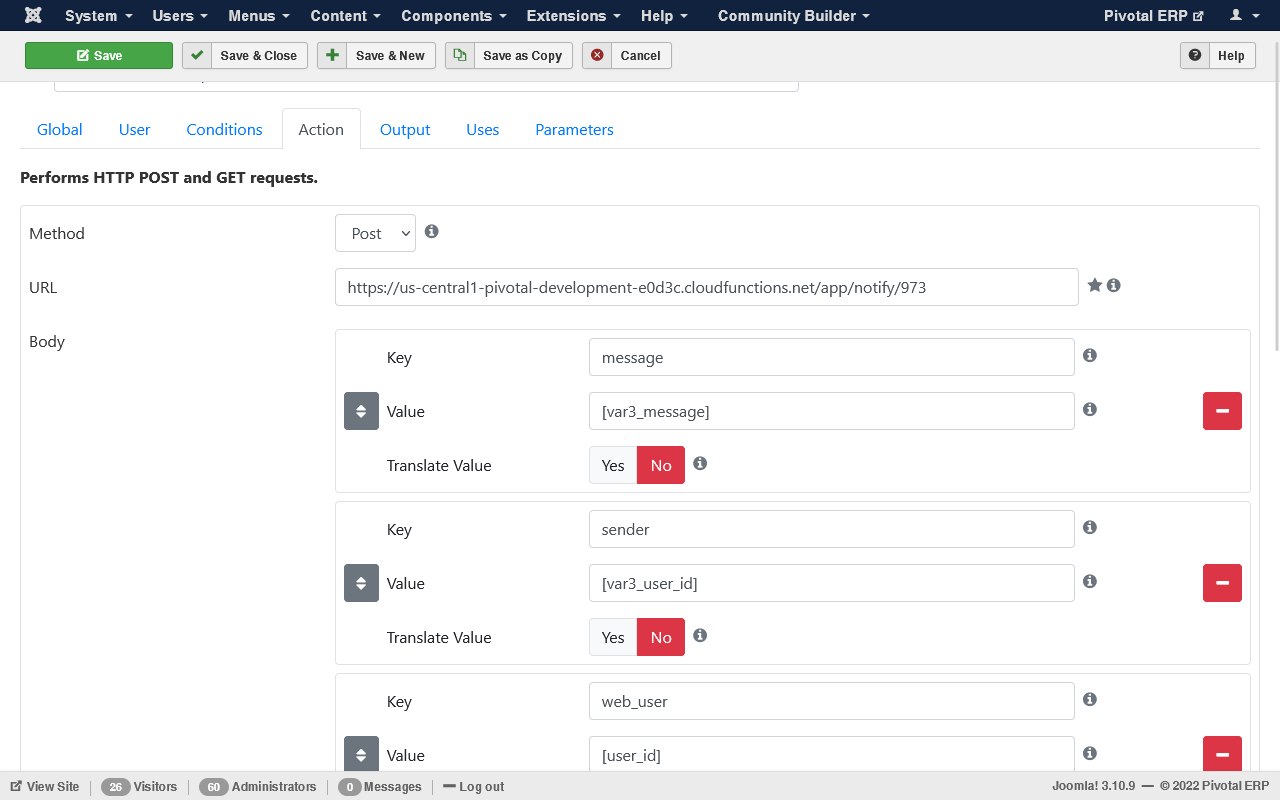Open the Pivotal ERP site link
1280x800 pixels.
pyautogui.click(x=1153, y=15)
